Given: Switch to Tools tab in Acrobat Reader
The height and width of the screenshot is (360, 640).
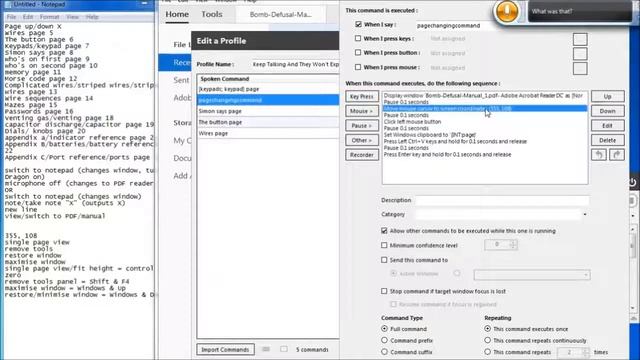Looking at the screenshot, I should point(212,14).
